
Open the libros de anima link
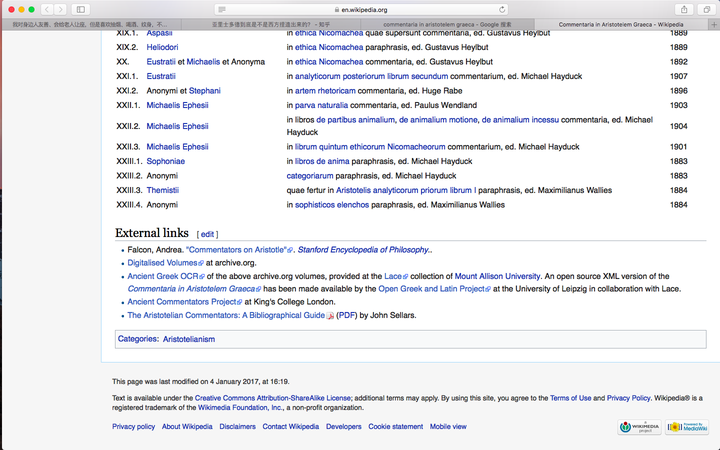click(322, 161)
